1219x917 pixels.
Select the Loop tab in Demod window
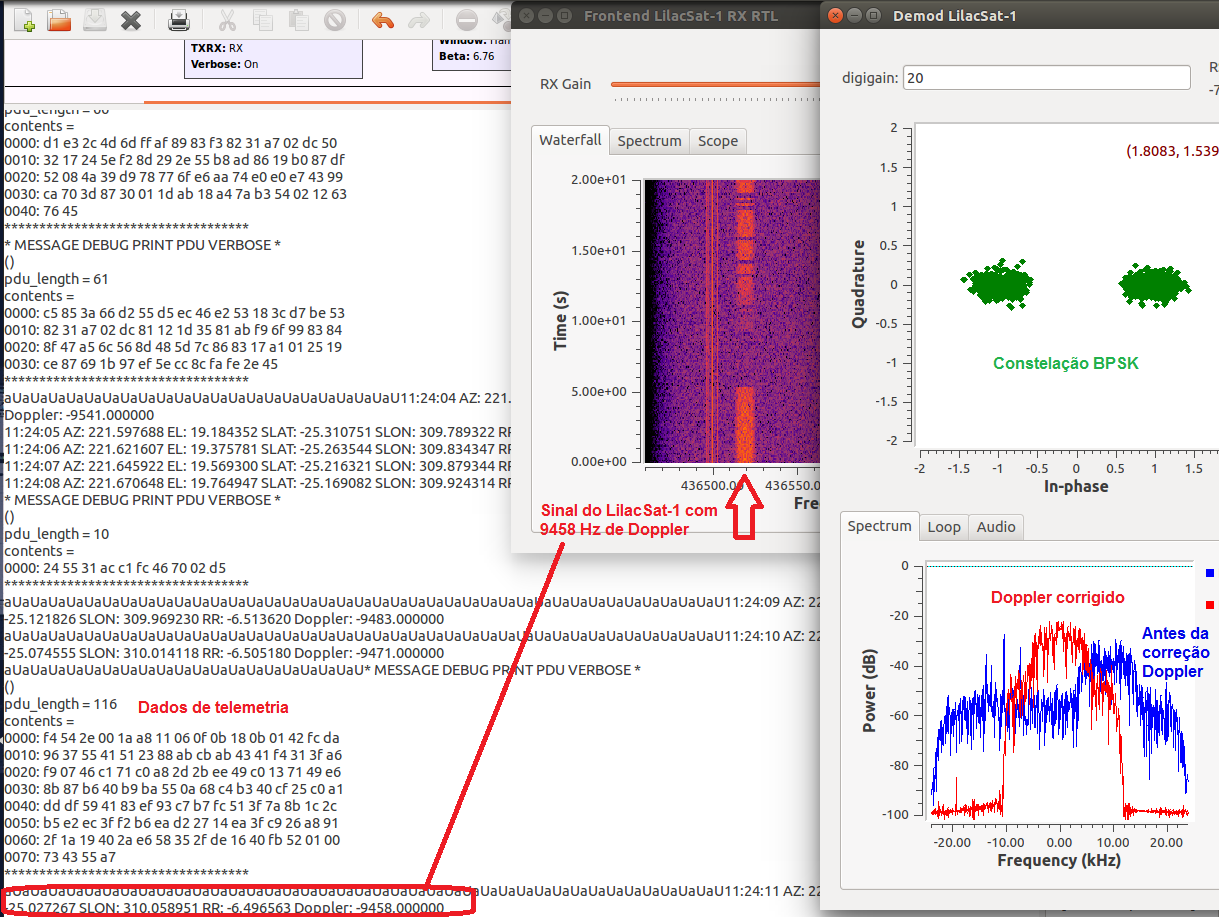(x=943, y=527)
